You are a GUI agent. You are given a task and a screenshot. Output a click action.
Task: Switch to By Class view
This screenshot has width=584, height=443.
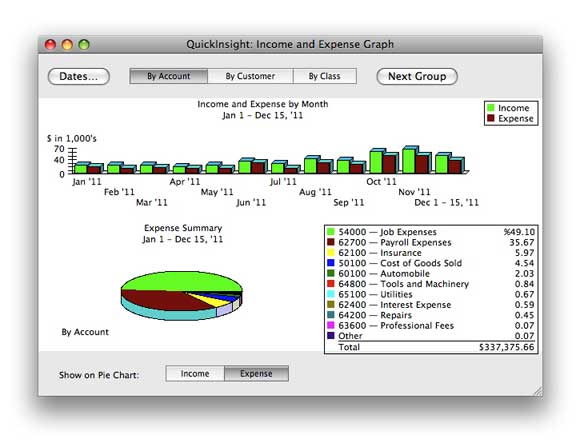click(324, 76)
